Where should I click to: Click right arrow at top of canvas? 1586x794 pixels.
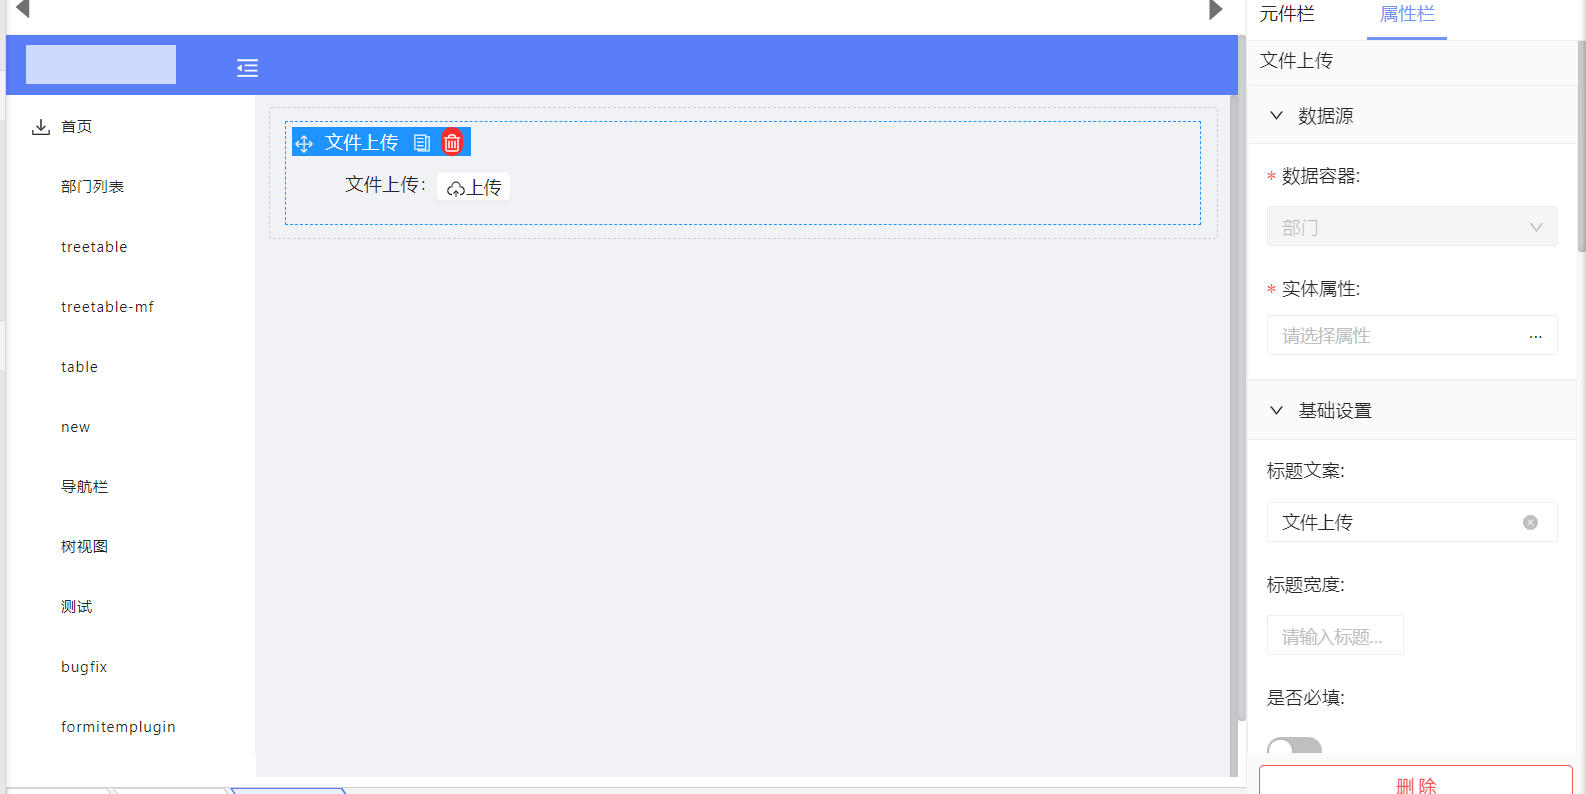coord(1215,10)
